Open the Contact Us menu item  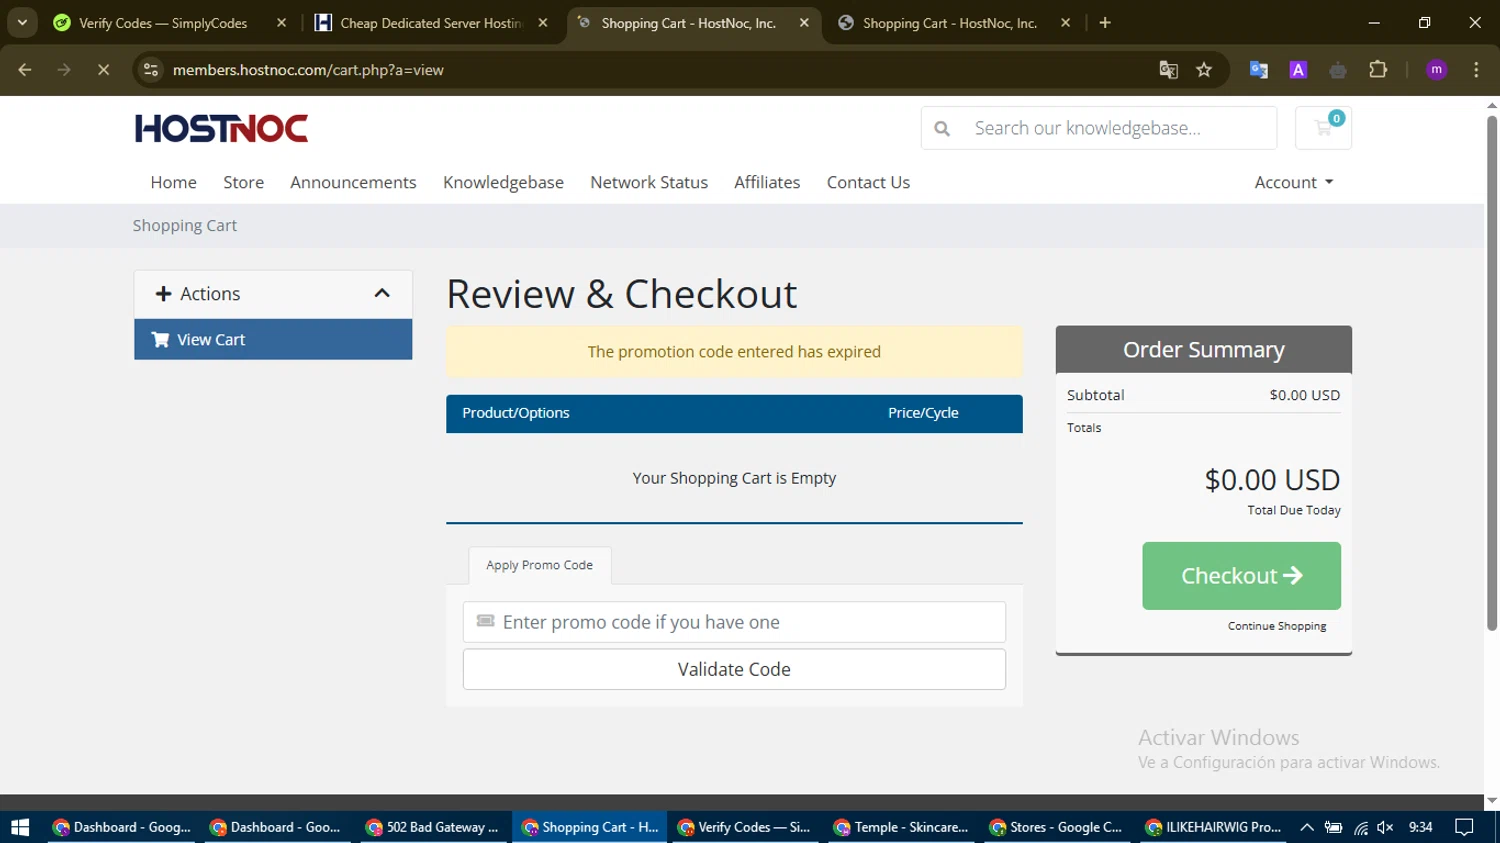(x=868, y=182)
